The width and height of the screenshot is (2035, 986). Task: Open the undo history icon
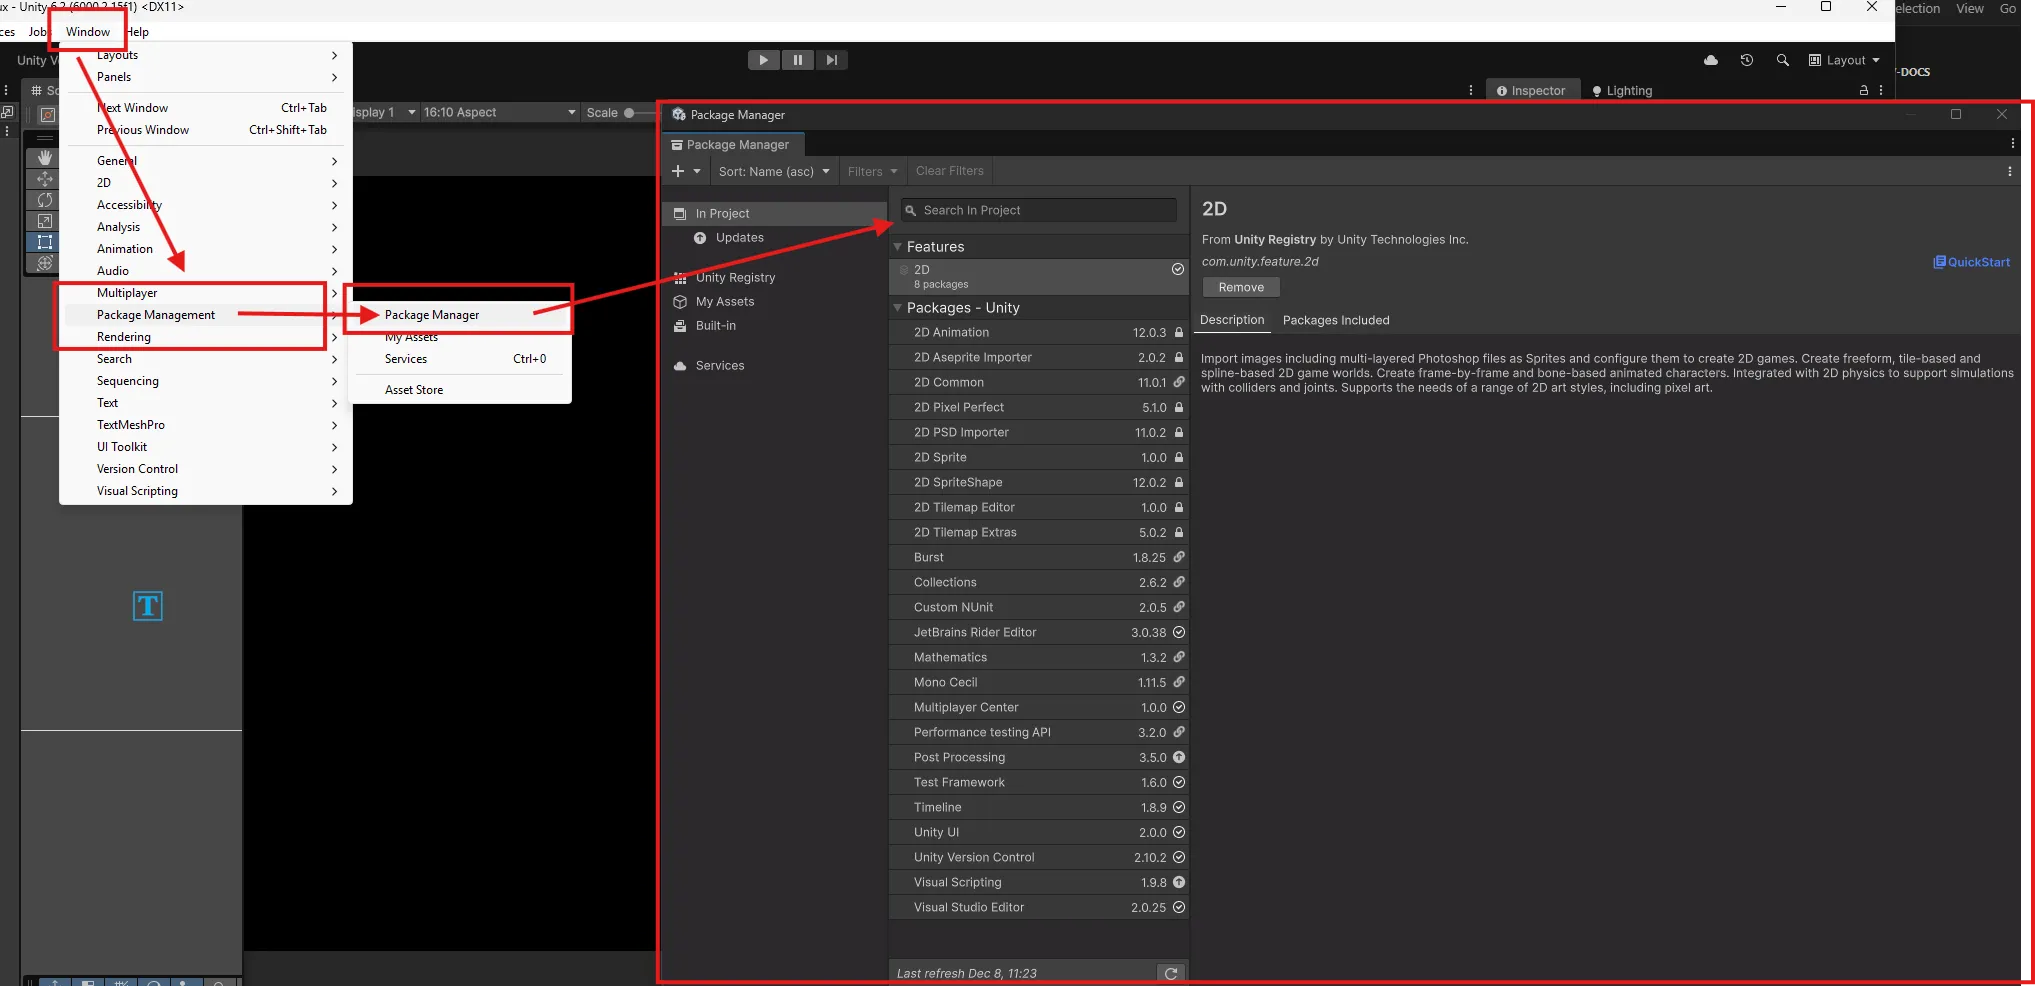click(1747, 60)
